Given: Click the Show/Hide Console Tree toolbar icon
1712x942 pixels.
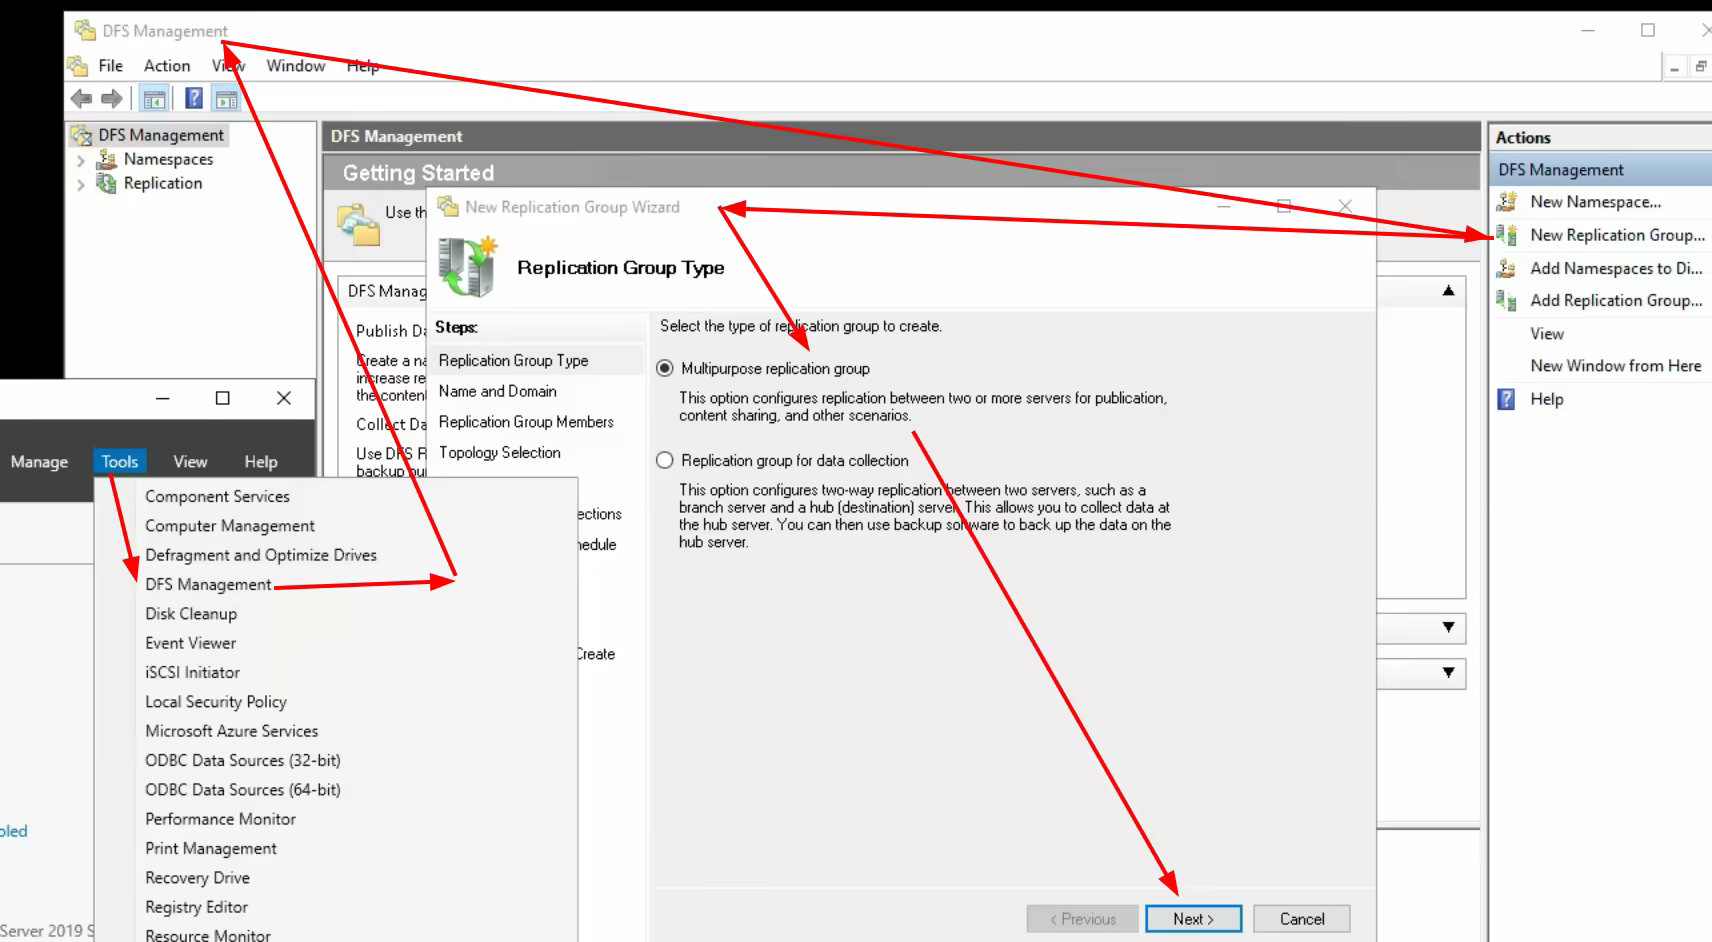Looking at the screenshot, I should click(x=154, y=98).
